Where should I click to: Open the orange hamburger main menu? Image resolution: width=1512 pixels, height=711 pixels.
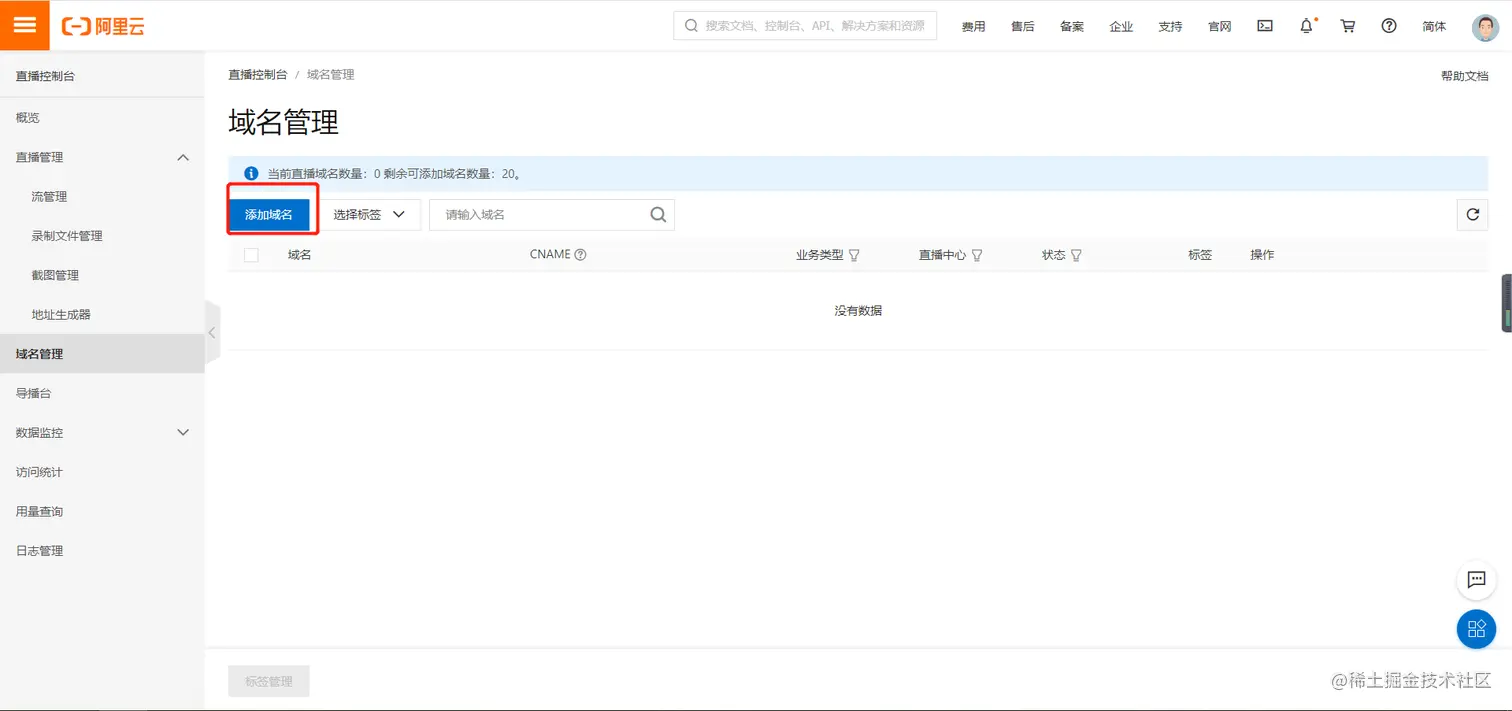pos(25,25)
